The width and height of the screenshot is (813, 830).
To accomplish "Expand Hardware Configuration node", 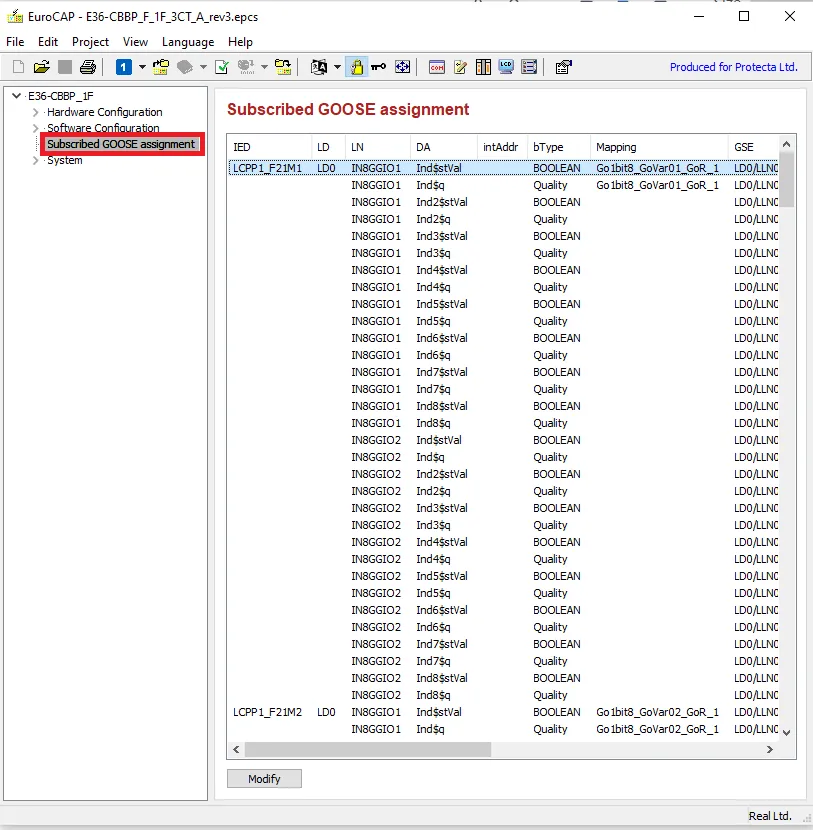I will (x=35, y=112).
